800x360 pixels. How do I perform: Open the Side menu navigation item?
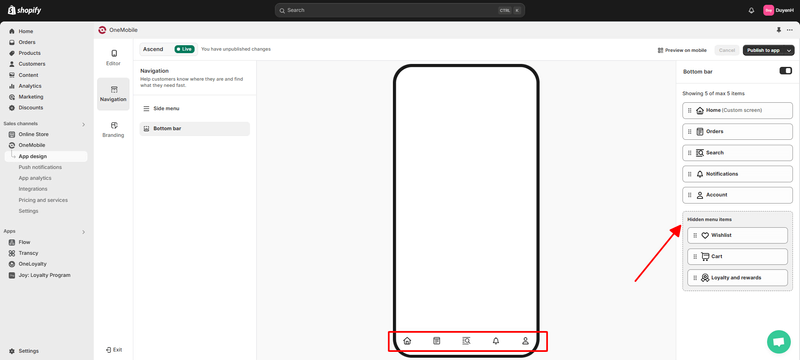(x=194, y=109)
